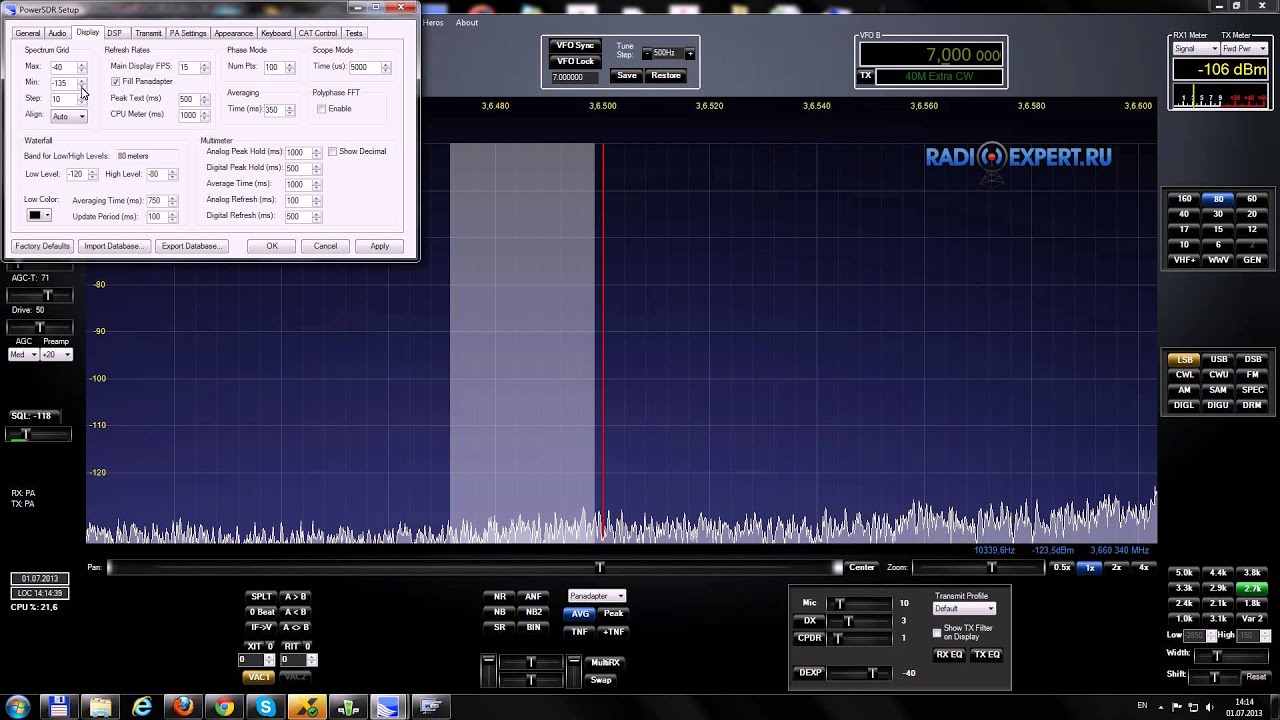
Task: Click the Main Display FPS field
Action: 187,67
